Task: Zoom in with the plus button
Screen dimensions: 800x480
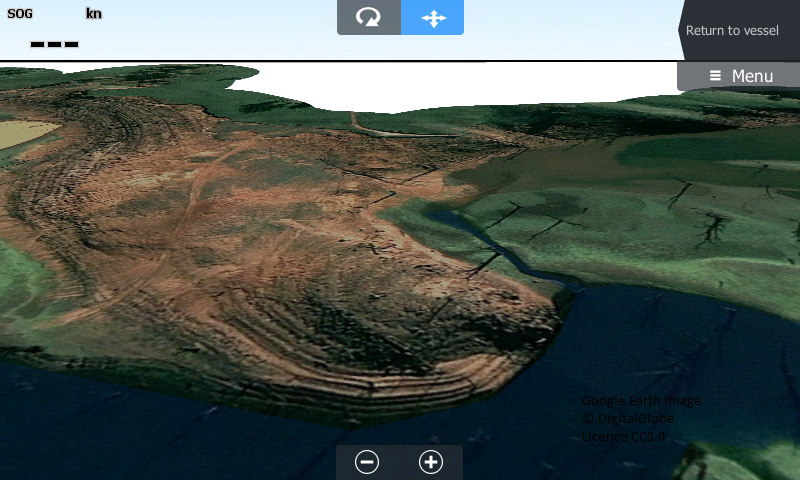Action: 431,462
